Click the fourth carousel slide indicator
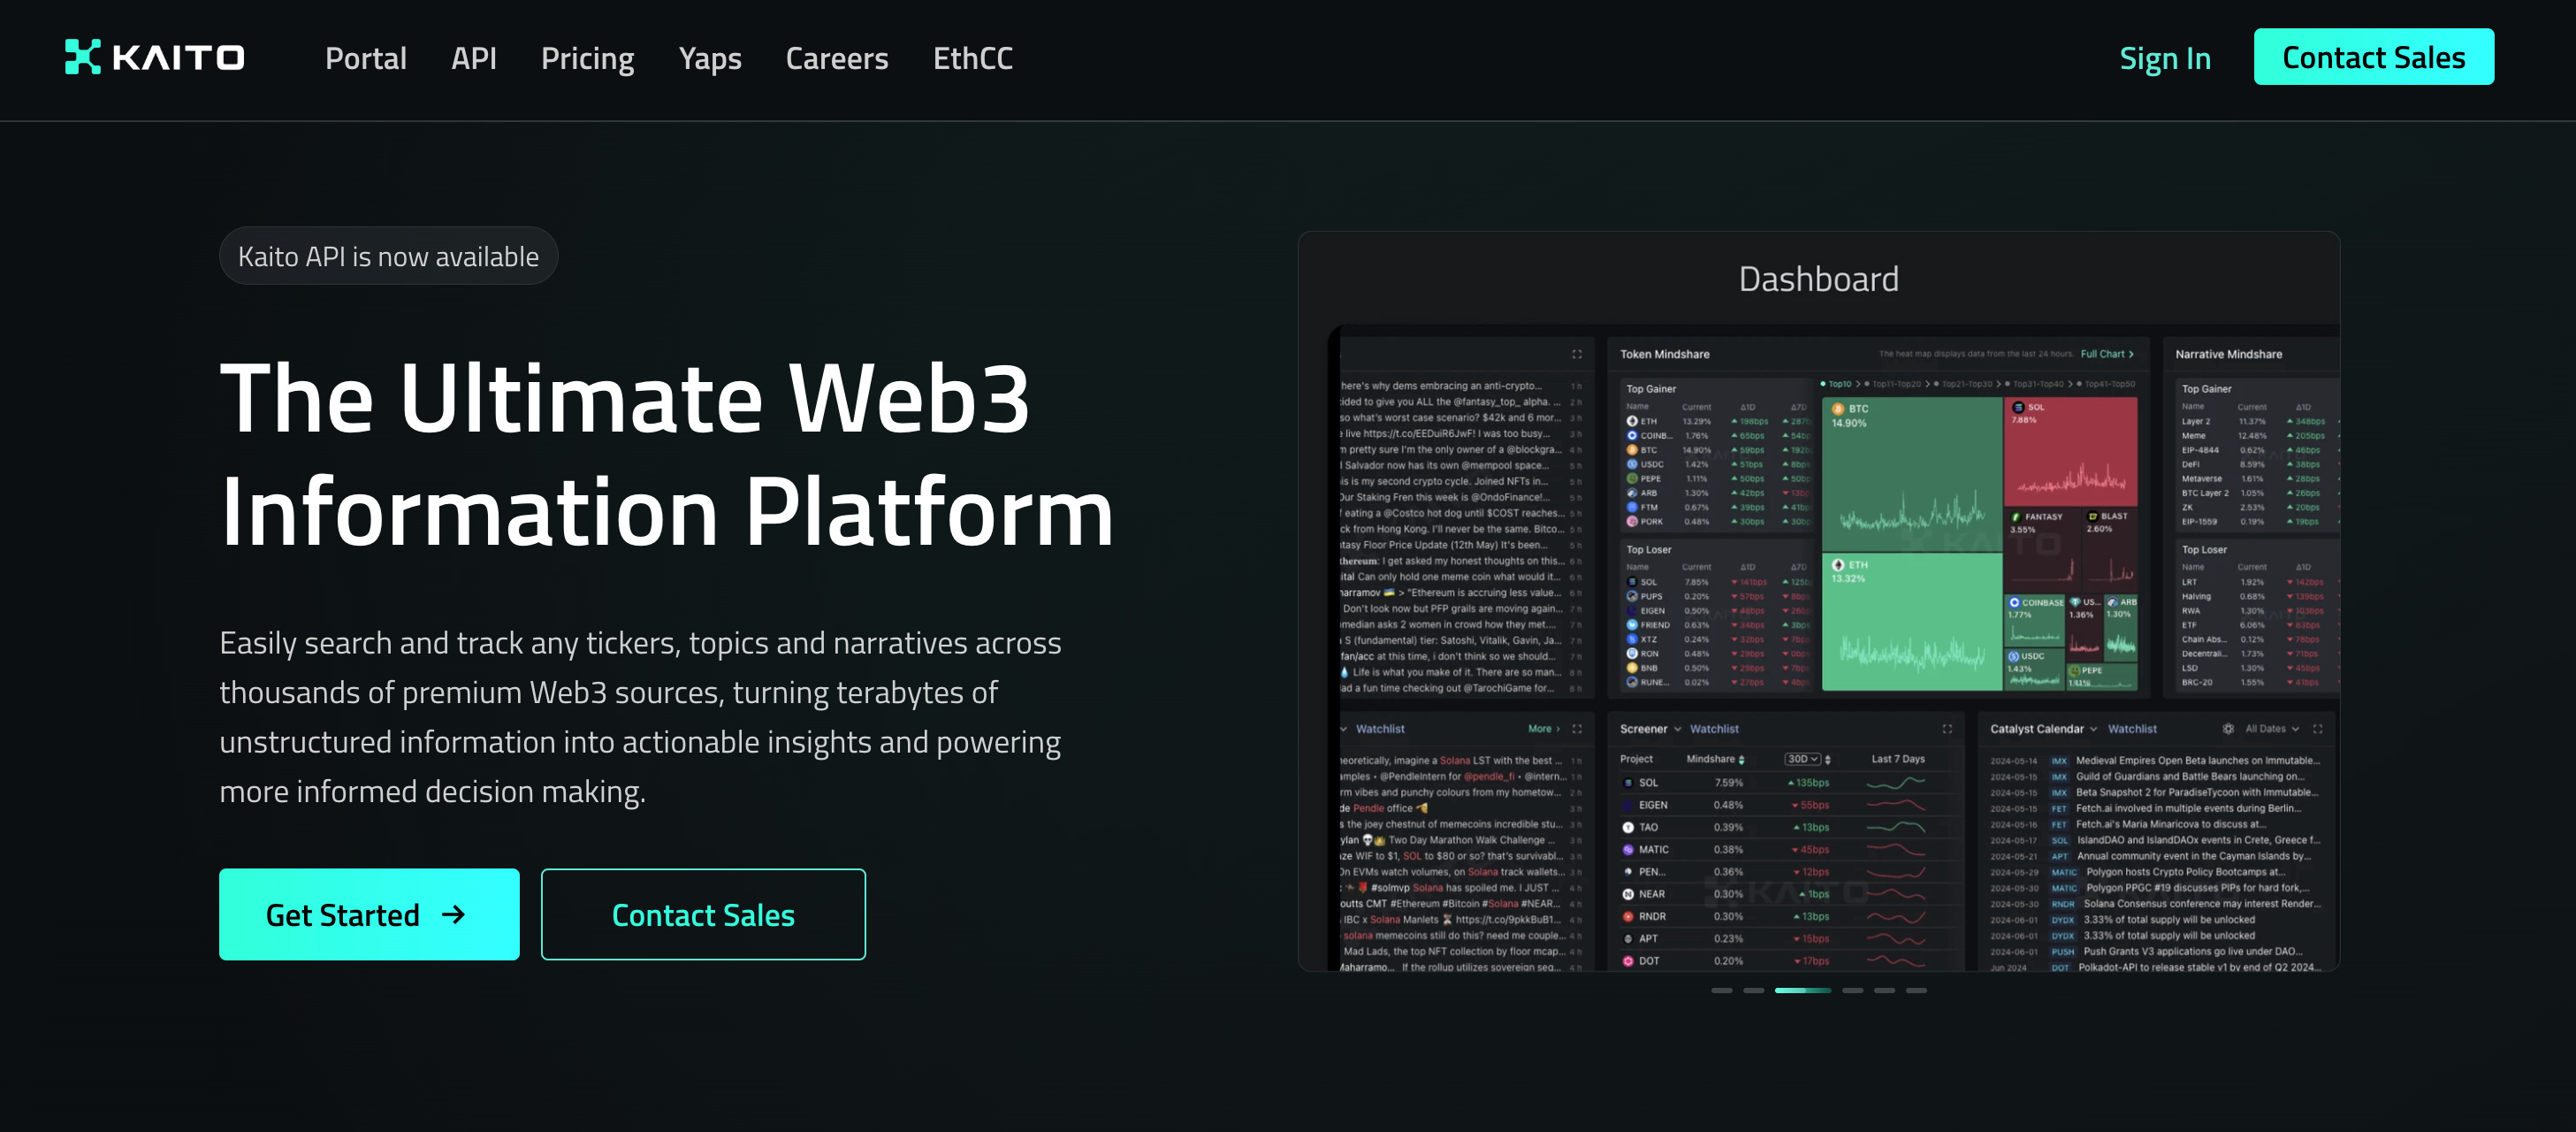 click(x=1852, y=990)
